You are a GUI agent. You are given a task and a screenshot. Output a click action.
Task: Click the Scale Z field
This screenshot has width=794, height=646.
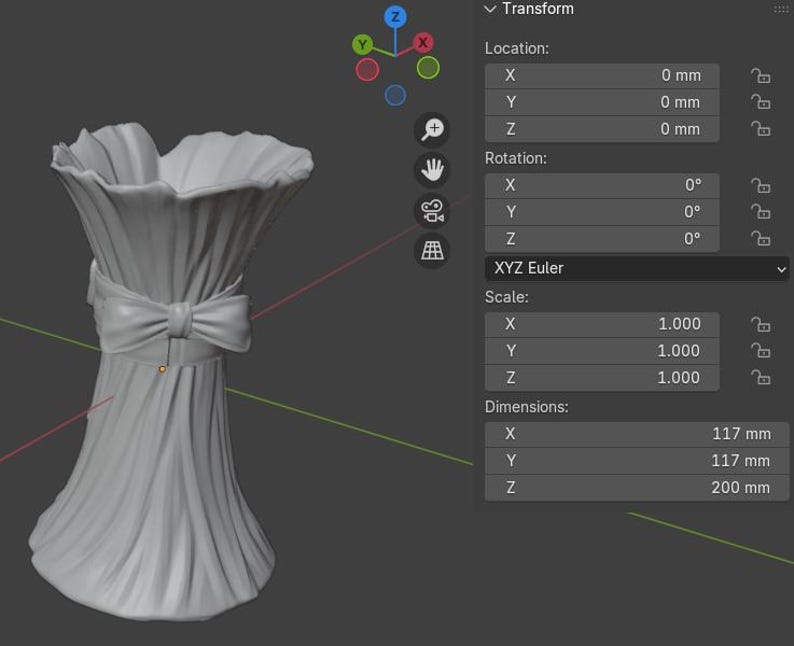tap(602, 378)
